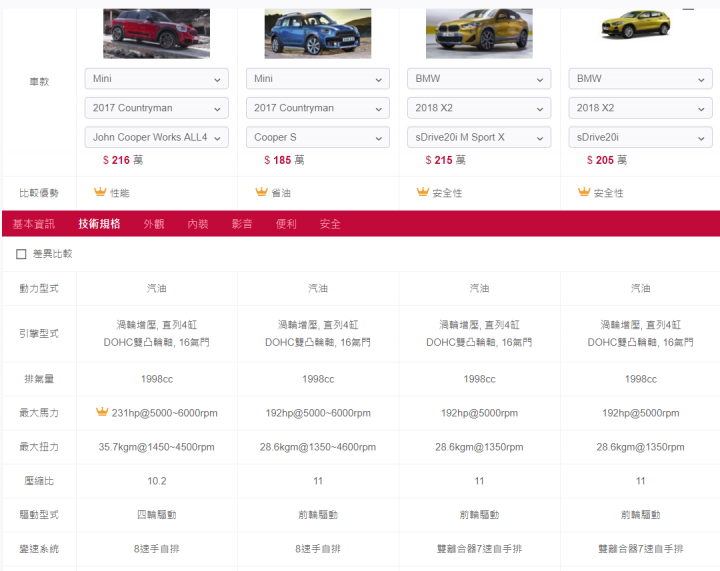
Task: Click the 引擎型式 row label
Action: point(39,334)
